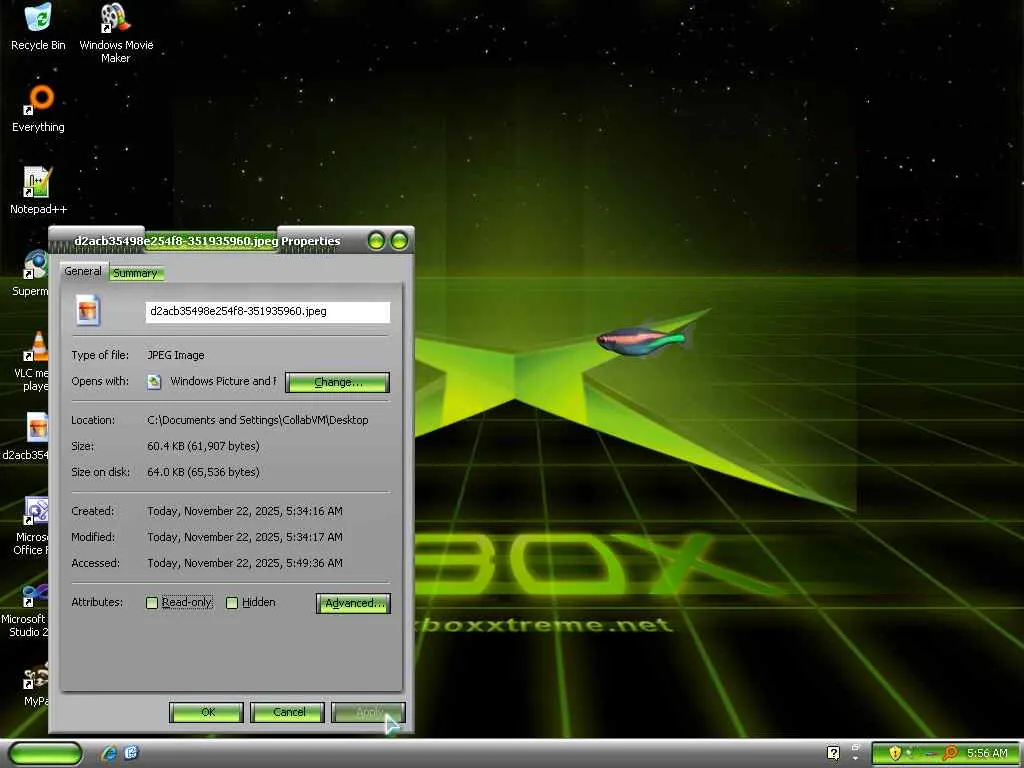Toggle the Hidden attribute checkbox
The width and height of the screenshot is (1024, 768).
coord(232,603)
